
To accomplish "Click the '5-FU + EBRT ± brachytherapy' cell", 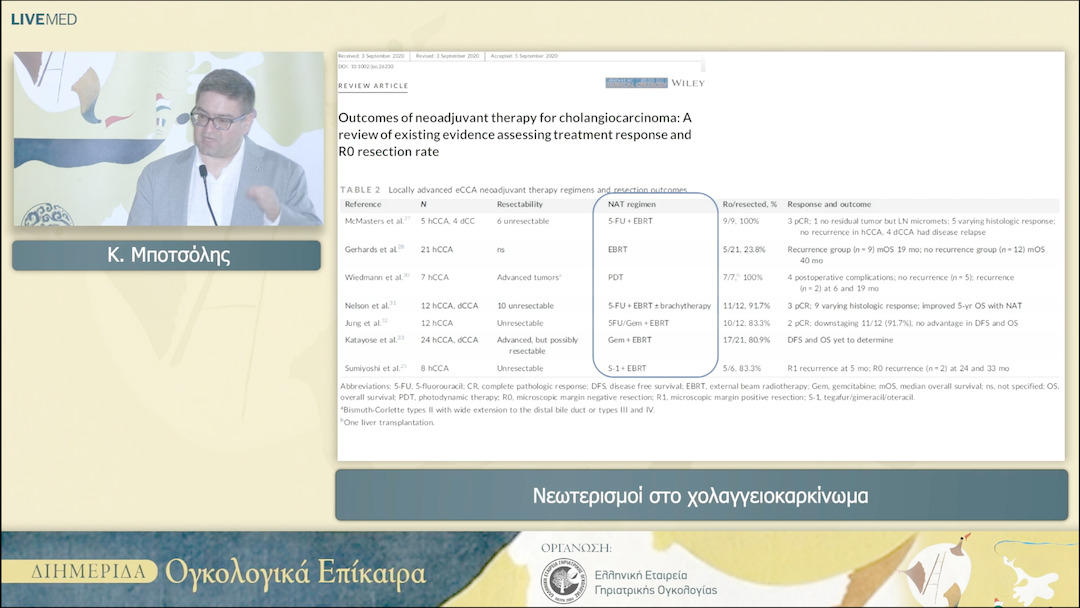I will (x=659, y=306).
